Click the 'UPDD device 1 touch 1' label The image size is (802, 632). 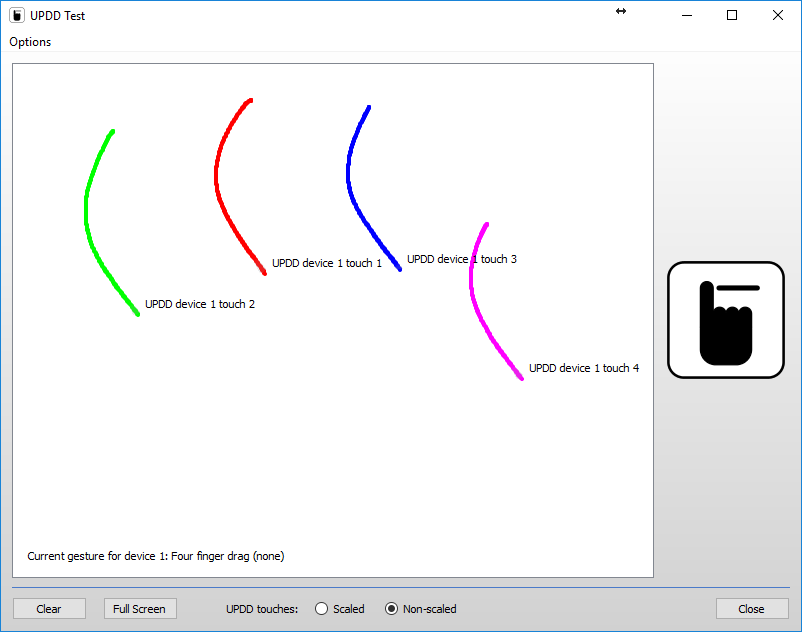pos(327,263)
